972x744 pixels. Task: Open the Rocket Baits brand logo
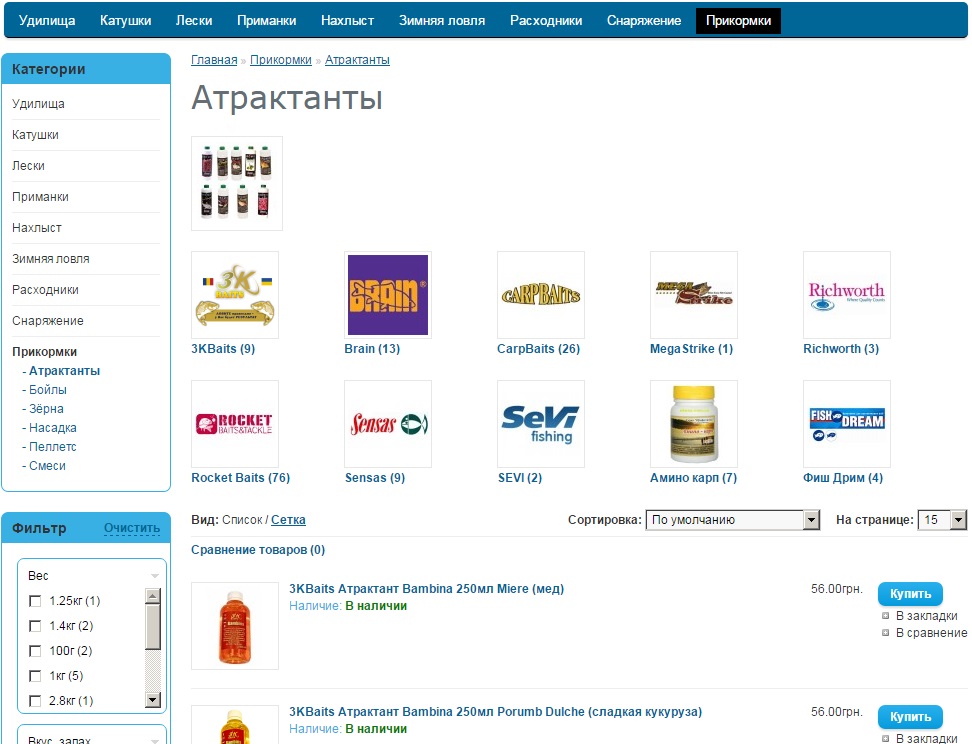(235, 424)
